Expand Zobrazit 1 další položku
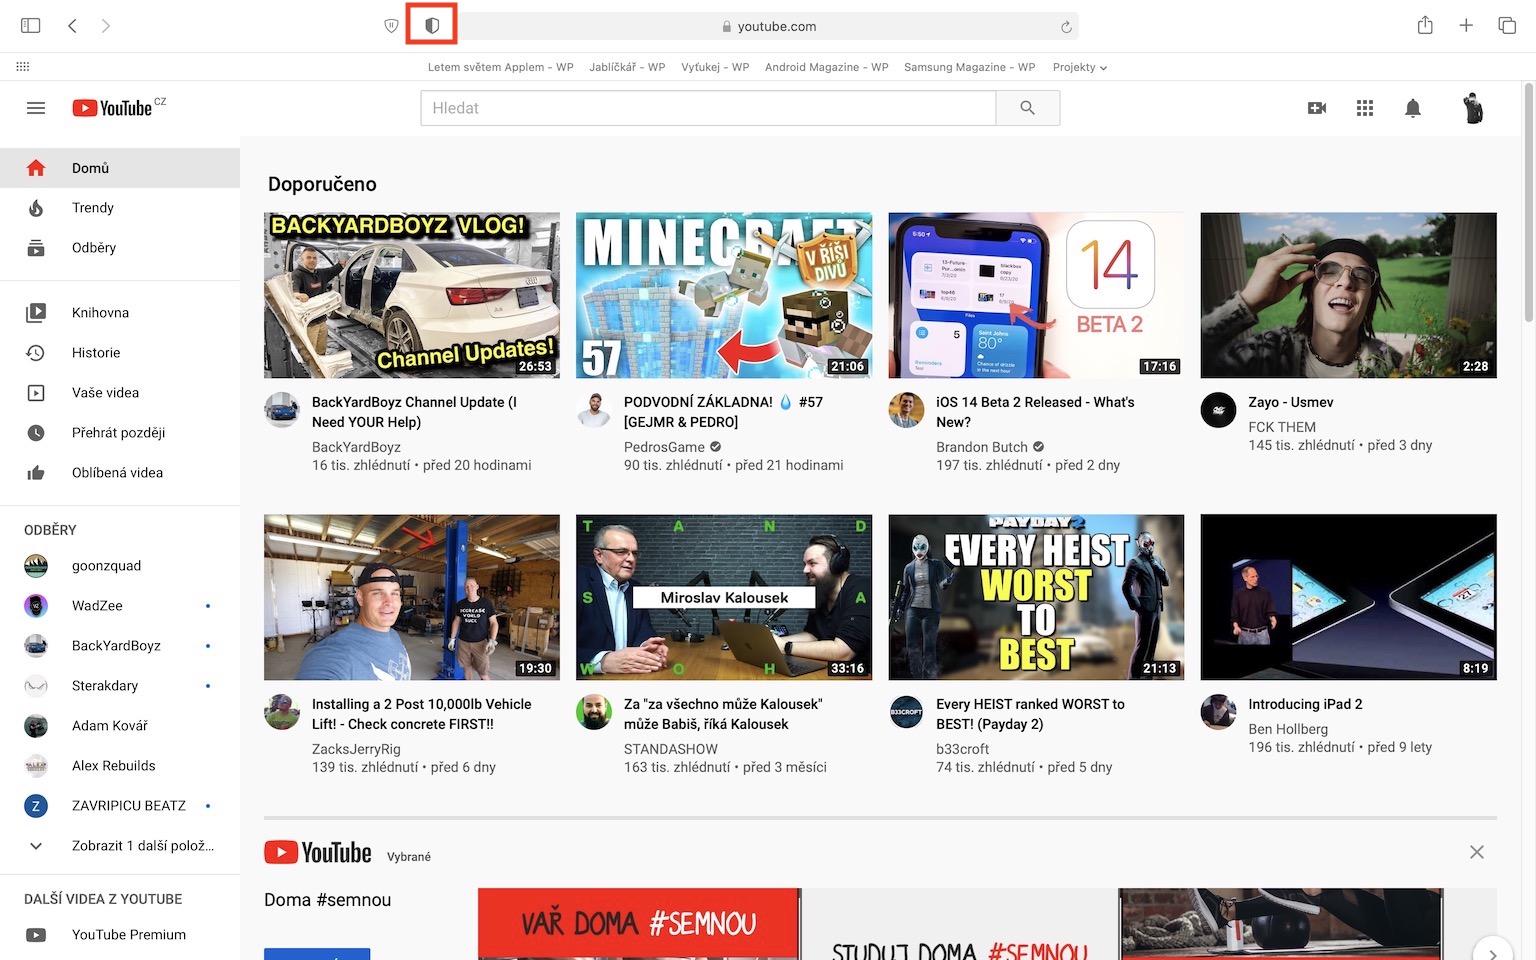The image size is (1536, 960). tap(120, 846)
